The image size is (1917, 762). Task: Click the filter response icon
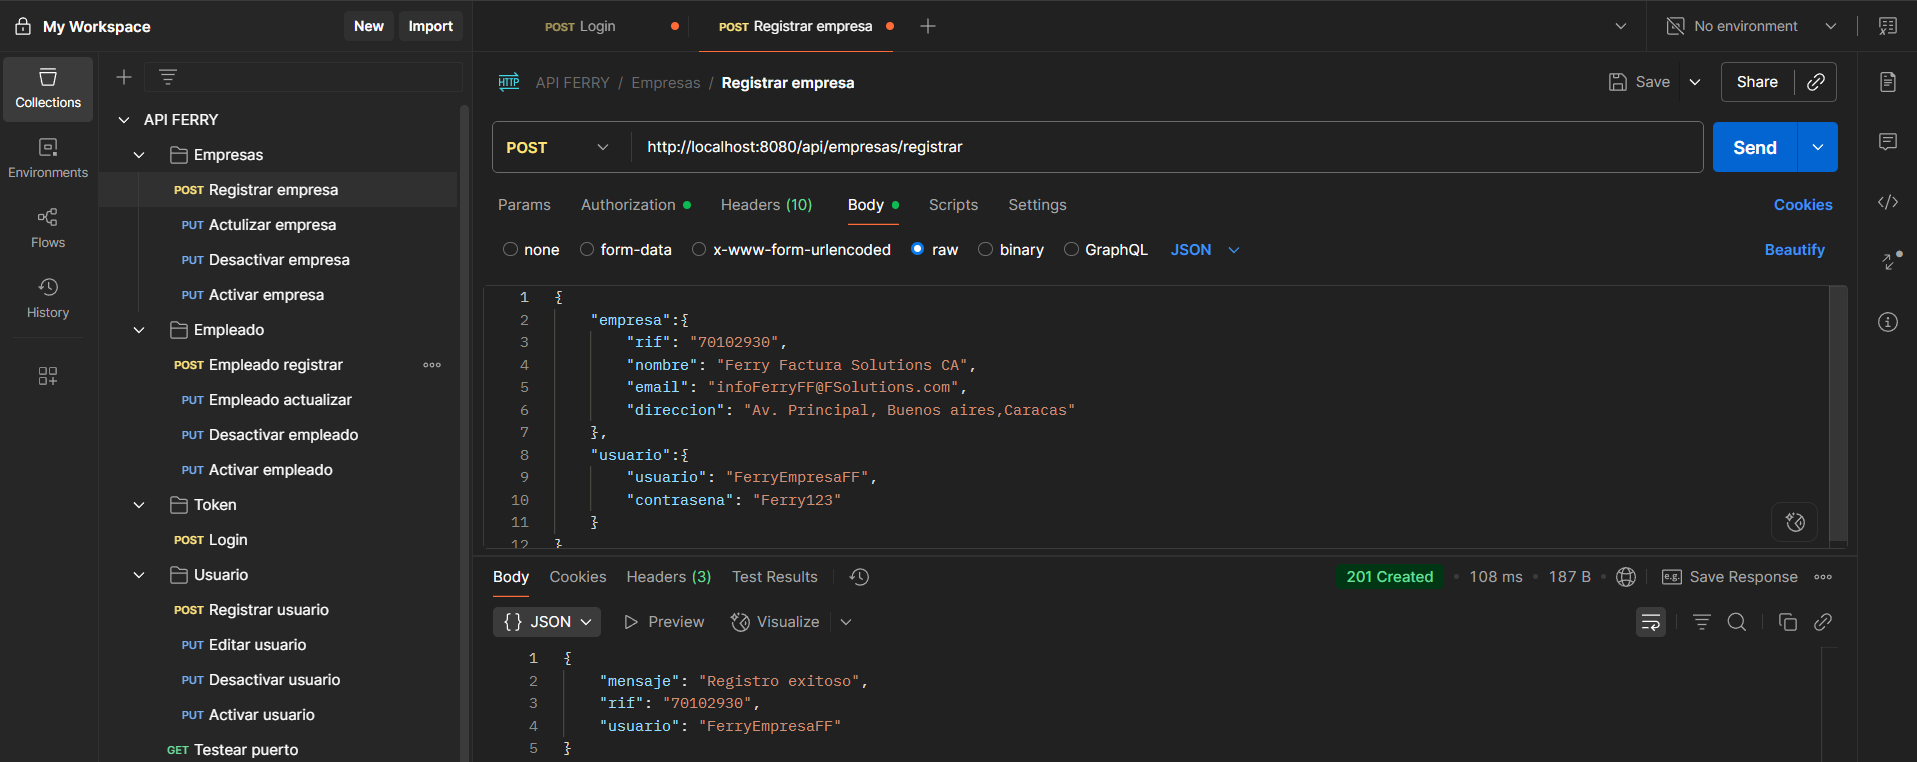pyautogui.click(x=1701, y=622)
